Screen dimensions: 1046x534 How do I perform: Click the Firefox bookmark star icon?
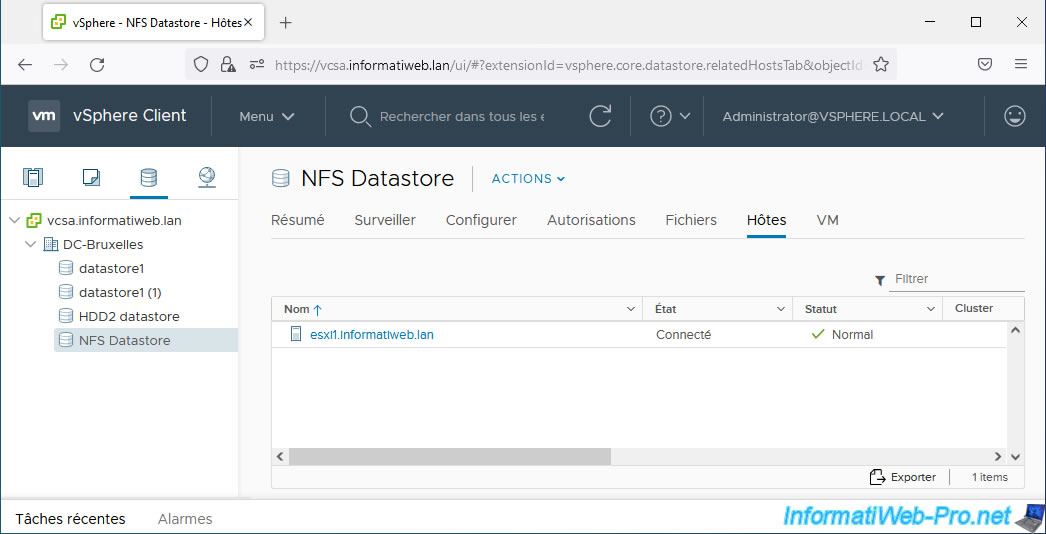881,64
